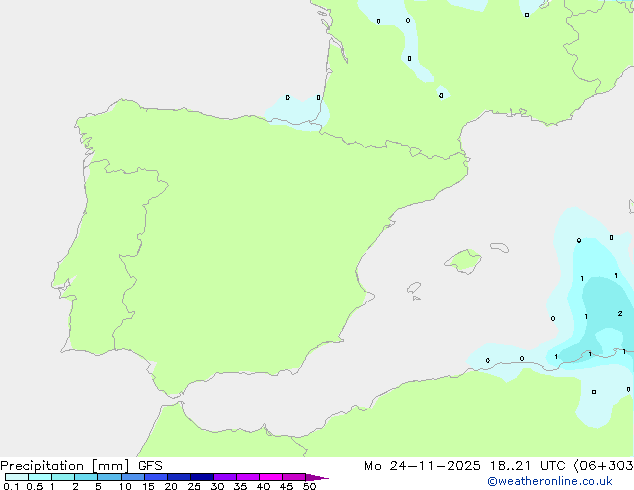Click the value 2 precipitation marker
This screenshot has width=634, height=490.
click(x=620, y=314)
